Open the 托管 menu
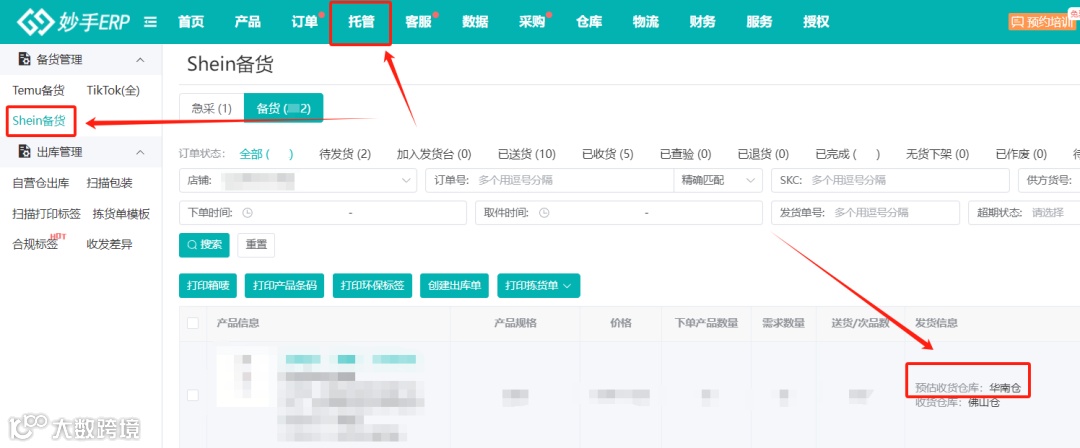 pyautogui.click(x=361, y=22)
